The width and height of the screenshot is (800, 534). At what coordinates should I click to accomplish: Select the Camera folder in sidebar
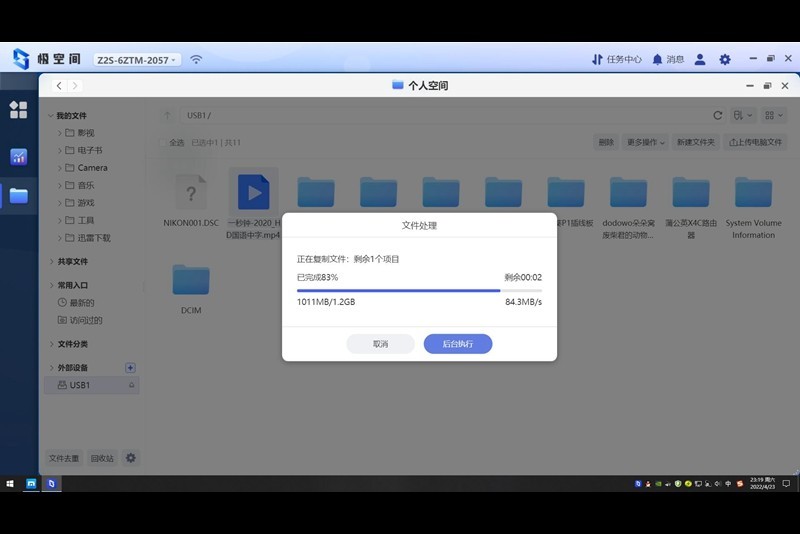(92, 168)
